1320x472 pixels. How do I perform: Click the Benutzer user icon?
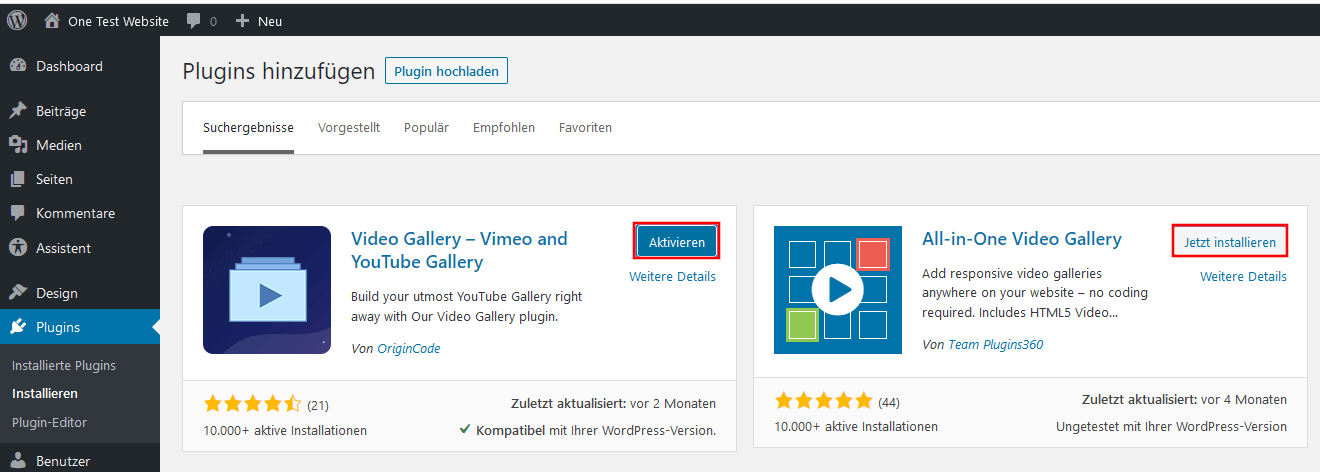17,461
